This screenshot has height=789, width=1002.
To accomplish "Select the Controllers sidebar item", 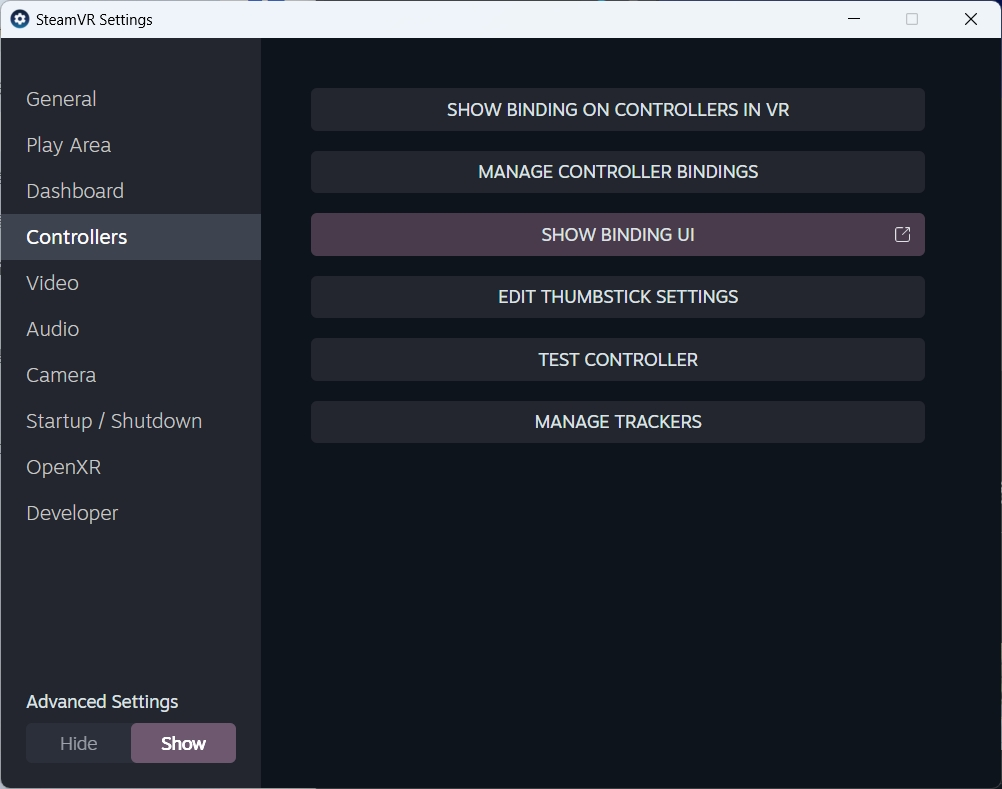I will click(77, 237).
